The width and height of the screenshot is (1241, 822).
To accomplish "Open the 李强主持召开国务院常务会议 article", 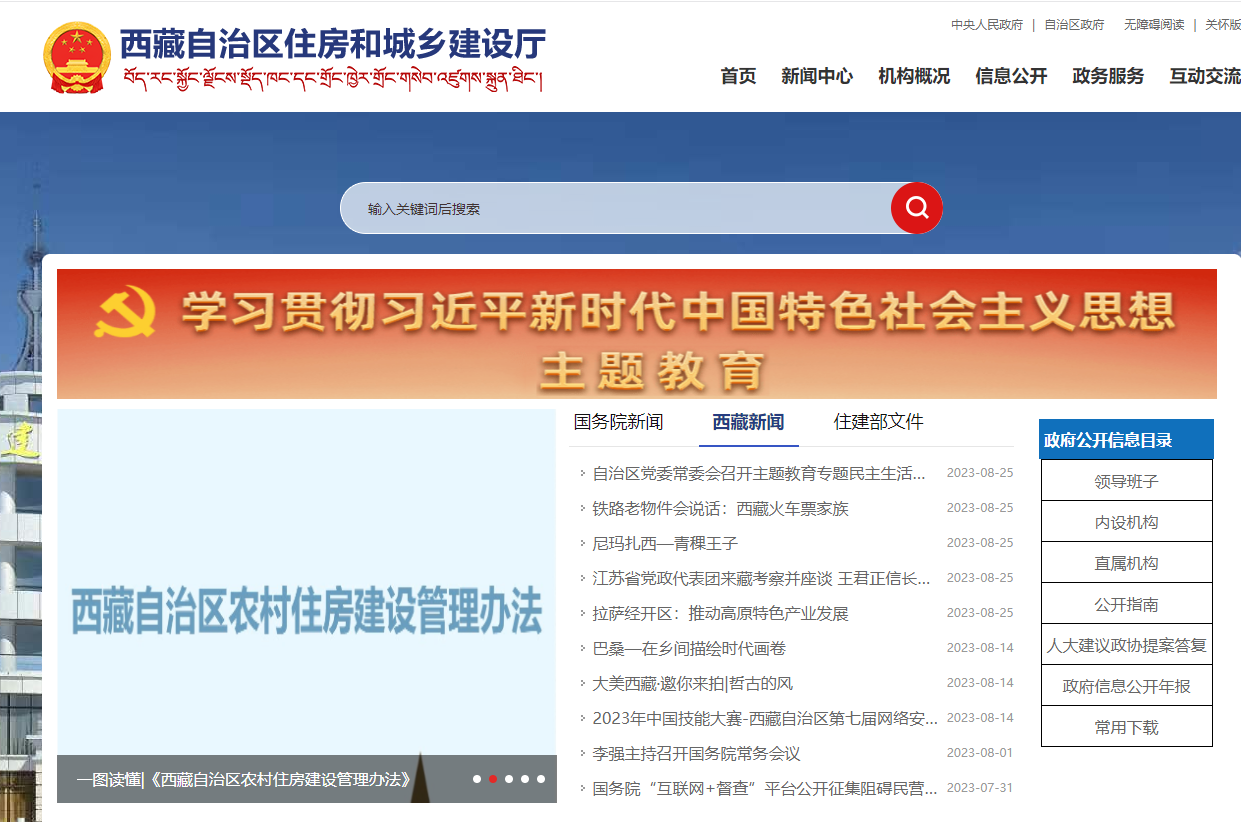I will 696,753.
